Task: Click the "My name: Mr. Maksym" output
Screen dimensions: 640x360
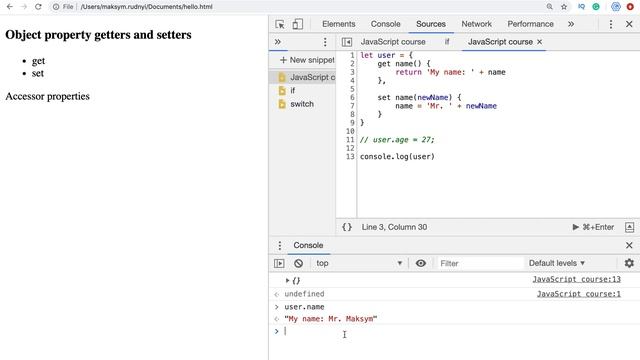Action: tap(331, 319)
